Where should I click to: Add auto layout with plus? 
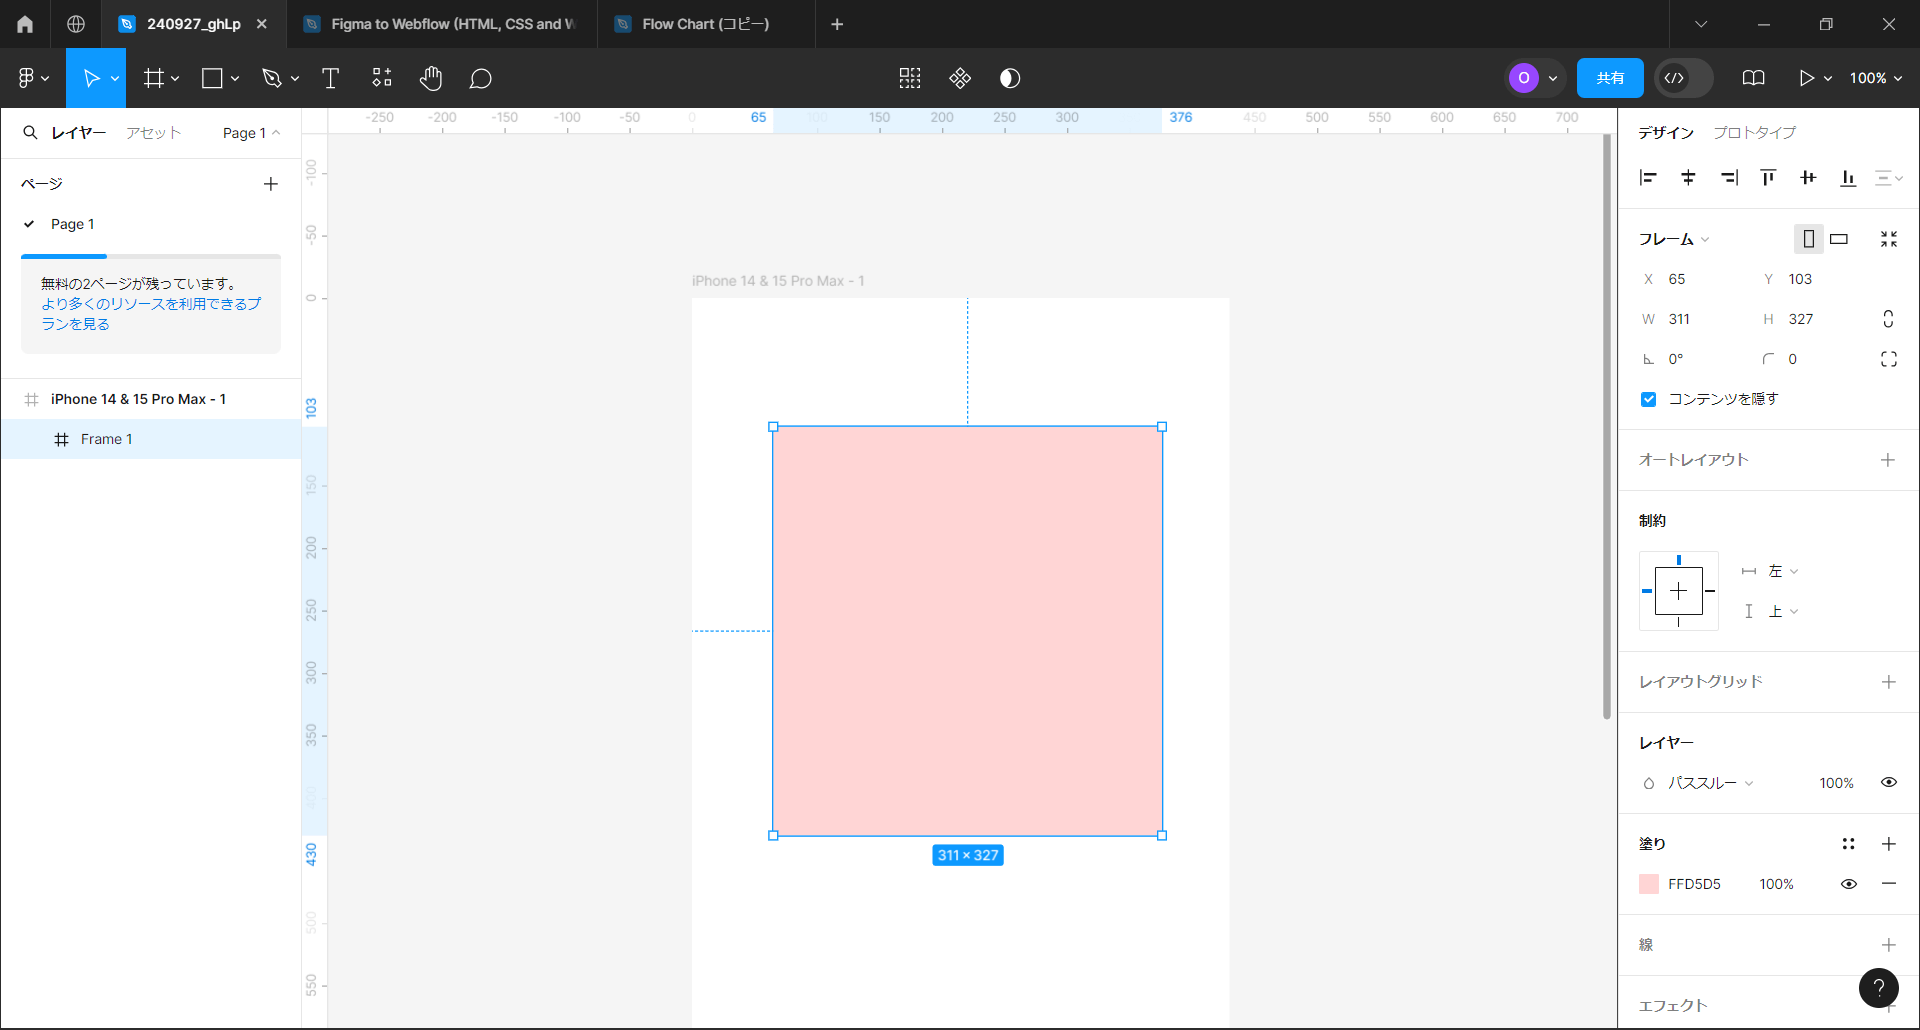tap(1888, 460)
